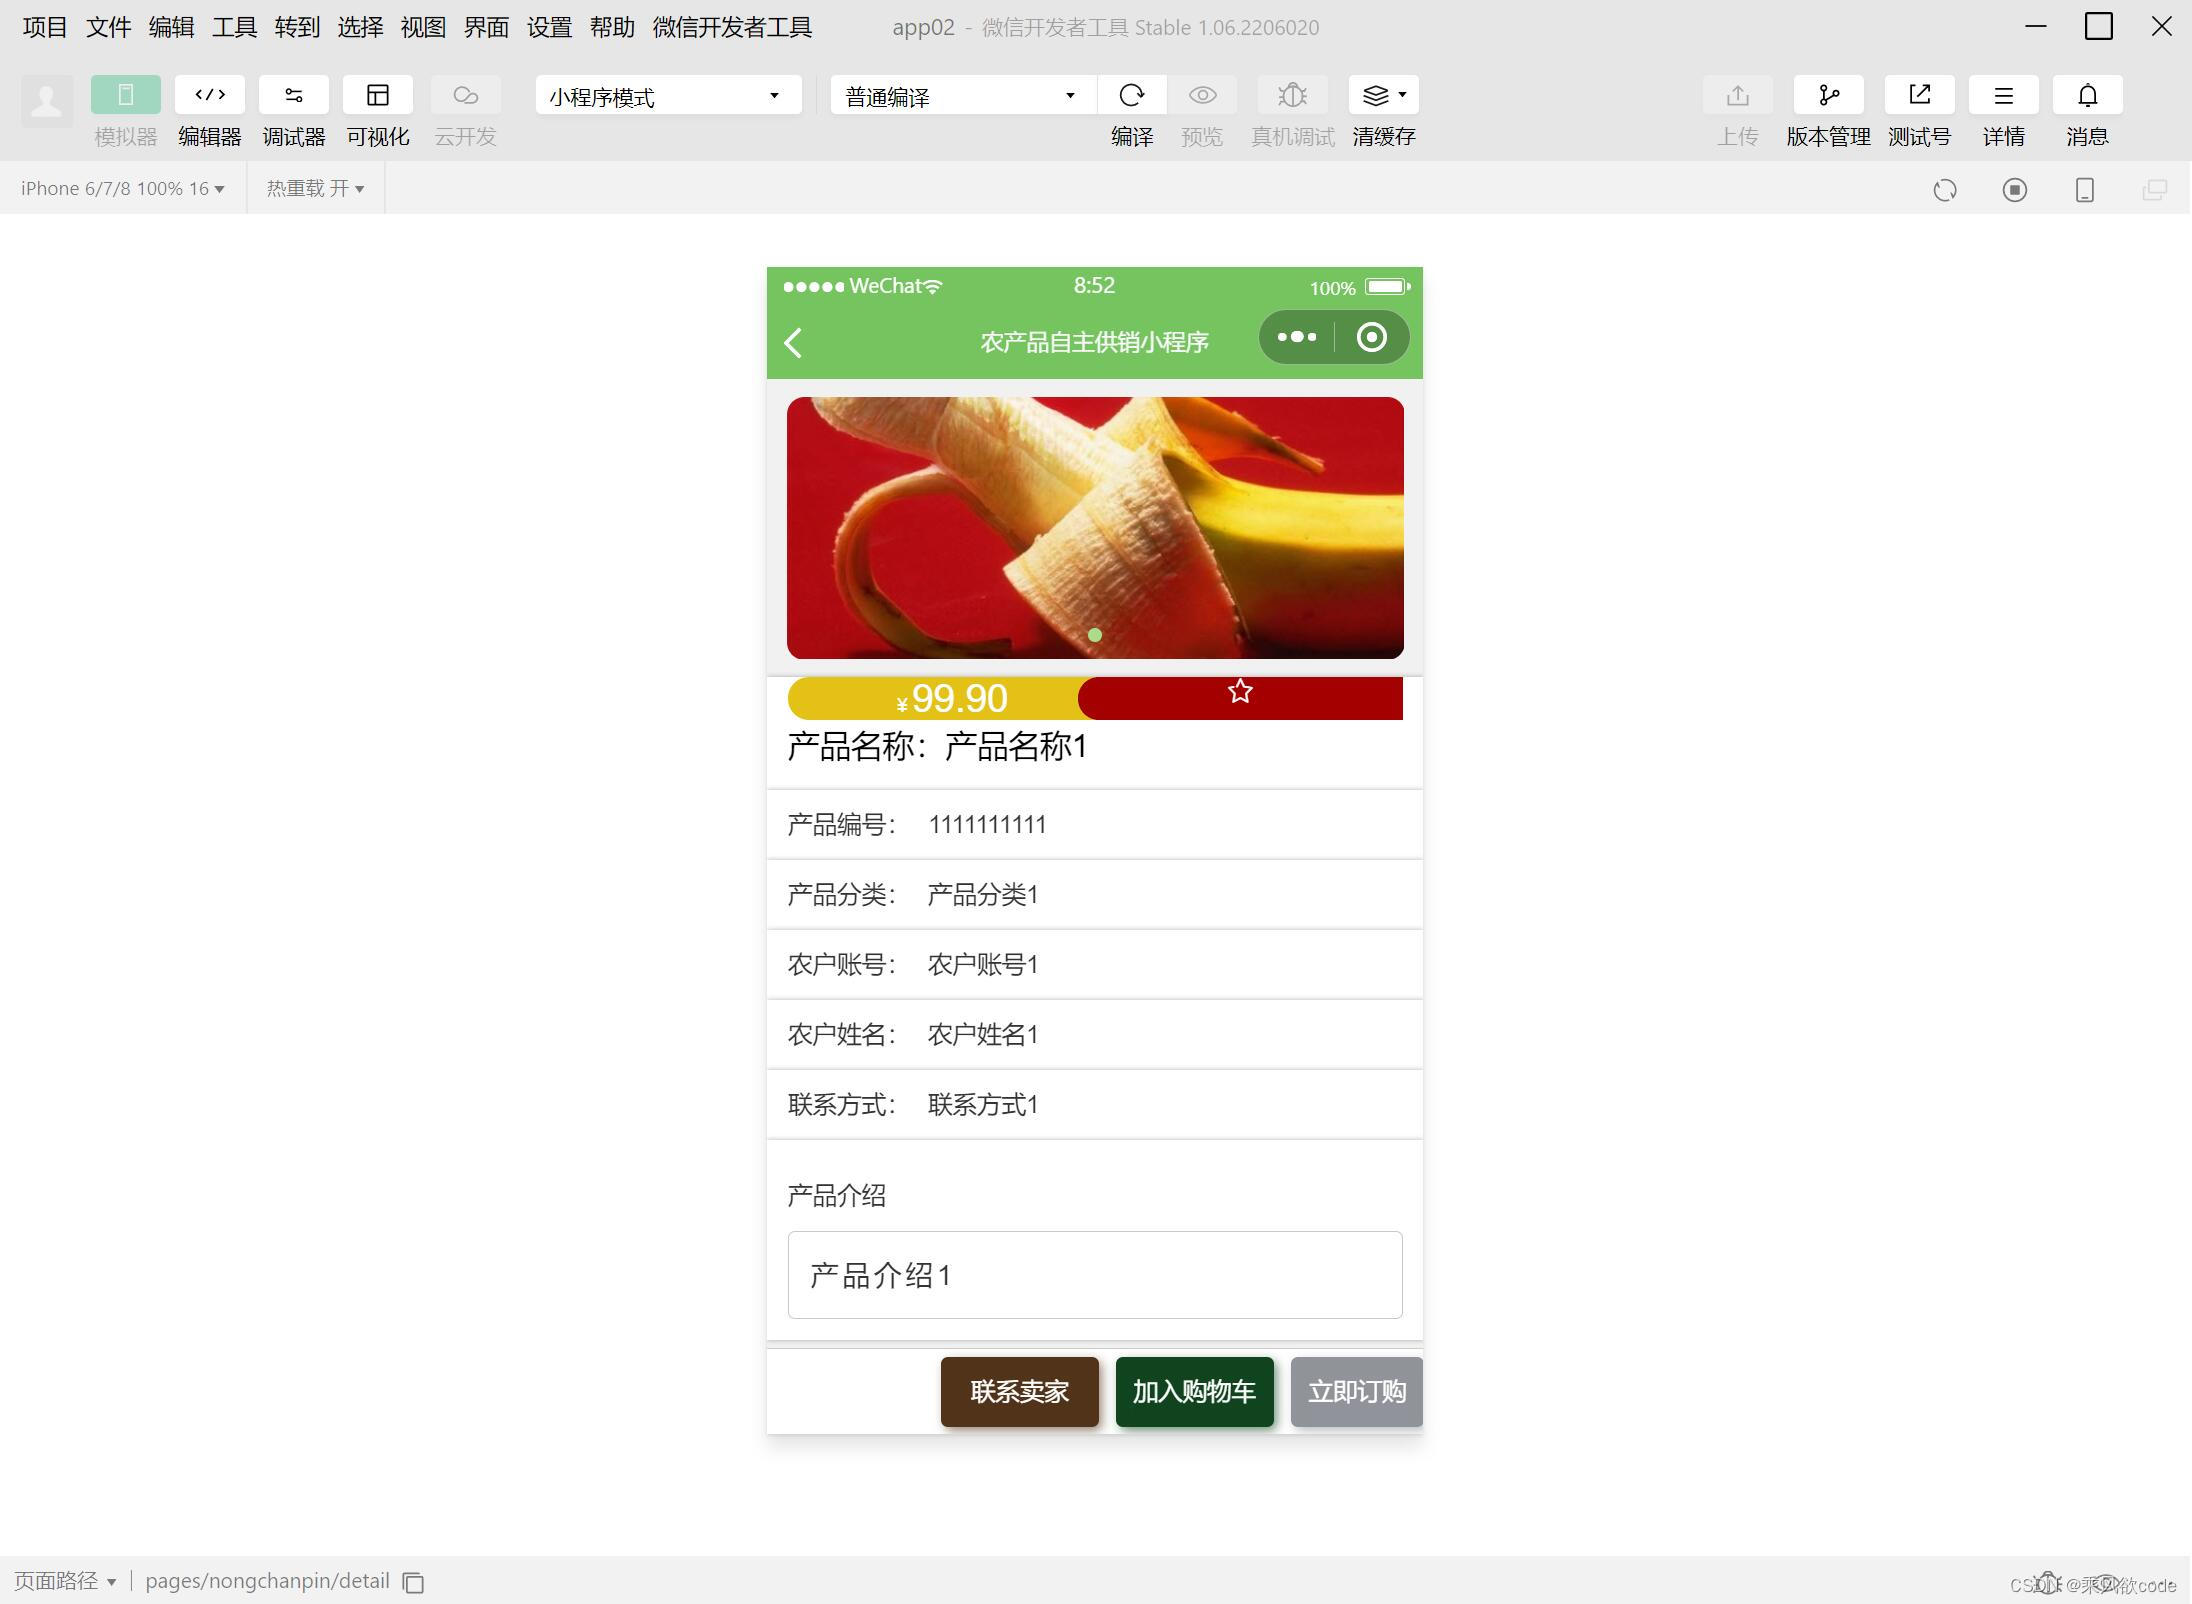Open the 小程序模式 mode dropdown
The width and height of the screenshot is (2192, 1604).
tap(666, 95)
